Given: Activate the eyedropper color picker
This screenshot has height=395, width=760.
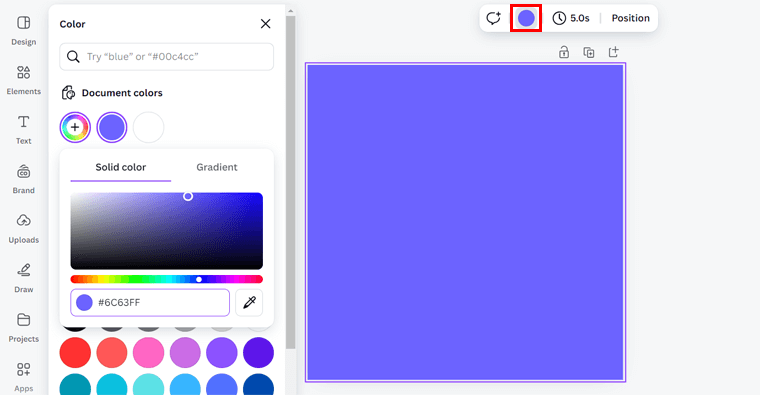Looking at the screenshot, I should 249,302.
